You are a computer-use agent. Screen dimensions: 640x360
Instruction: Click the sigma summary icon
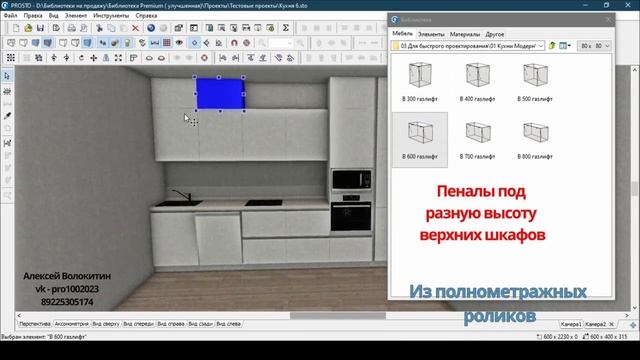coord(286,28)
